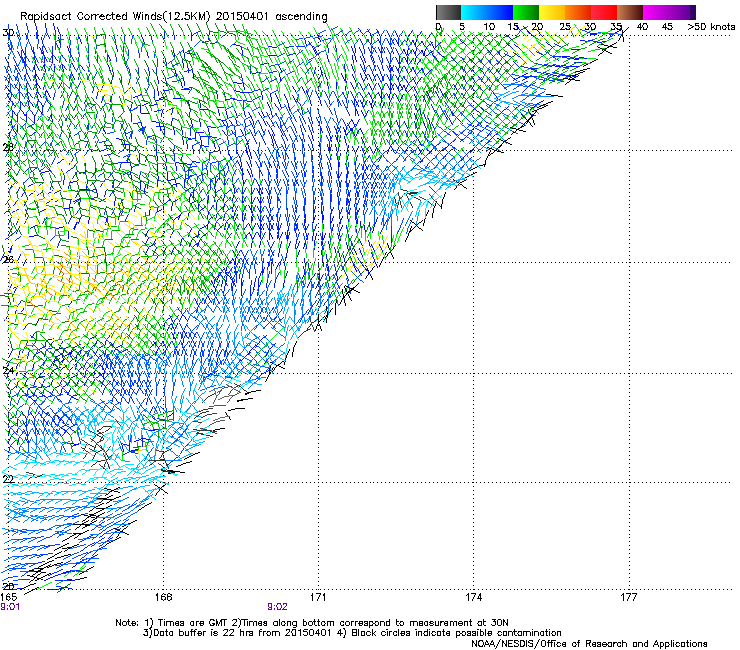The width and height of the screenshot is (740, 650).
Task: Click the blue 10-15 knots legend segment
Action: click(x=500, y=12)
